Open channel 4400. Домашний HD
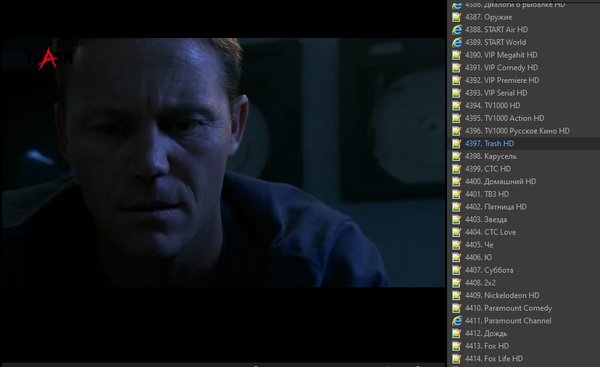This screenshot has width=600, height=367. coord(501,181)
